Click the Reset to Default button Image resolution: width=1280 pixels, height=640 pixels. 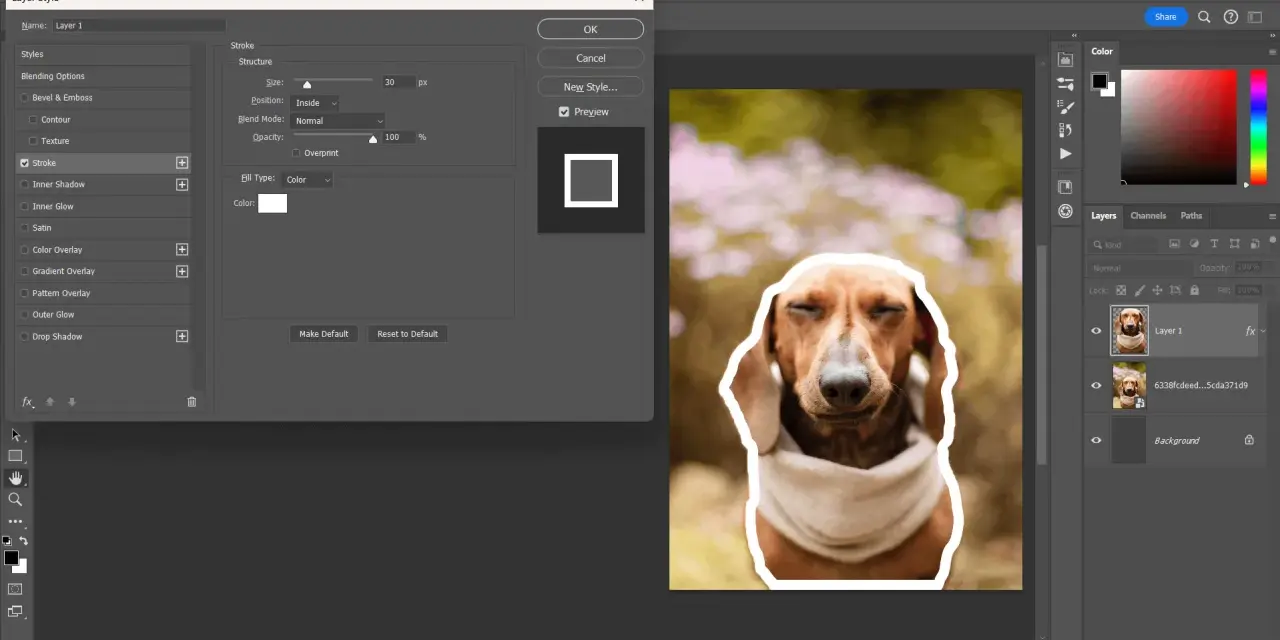(407, 334)
